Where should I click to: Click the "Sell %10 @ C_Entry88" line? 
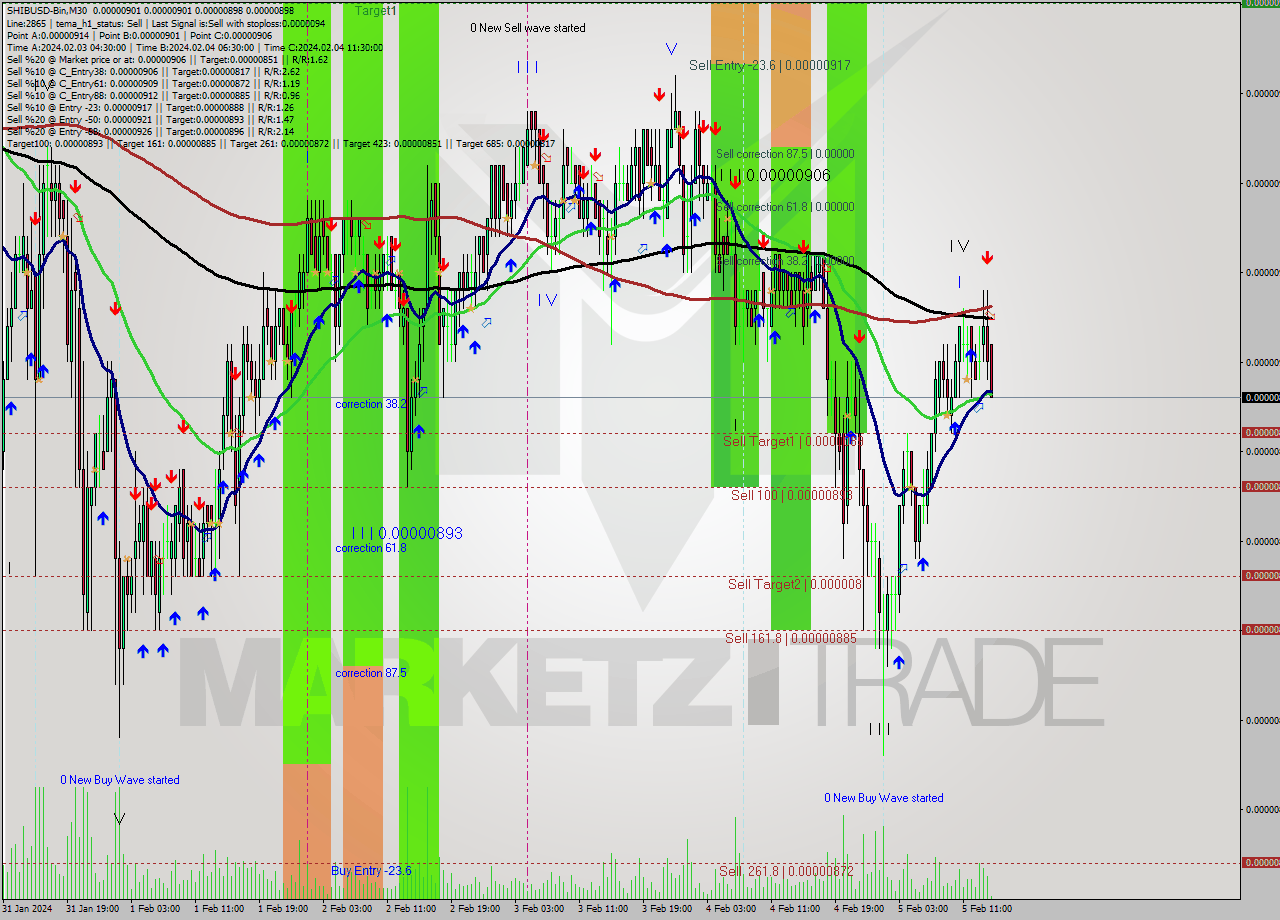pos(153,95)
